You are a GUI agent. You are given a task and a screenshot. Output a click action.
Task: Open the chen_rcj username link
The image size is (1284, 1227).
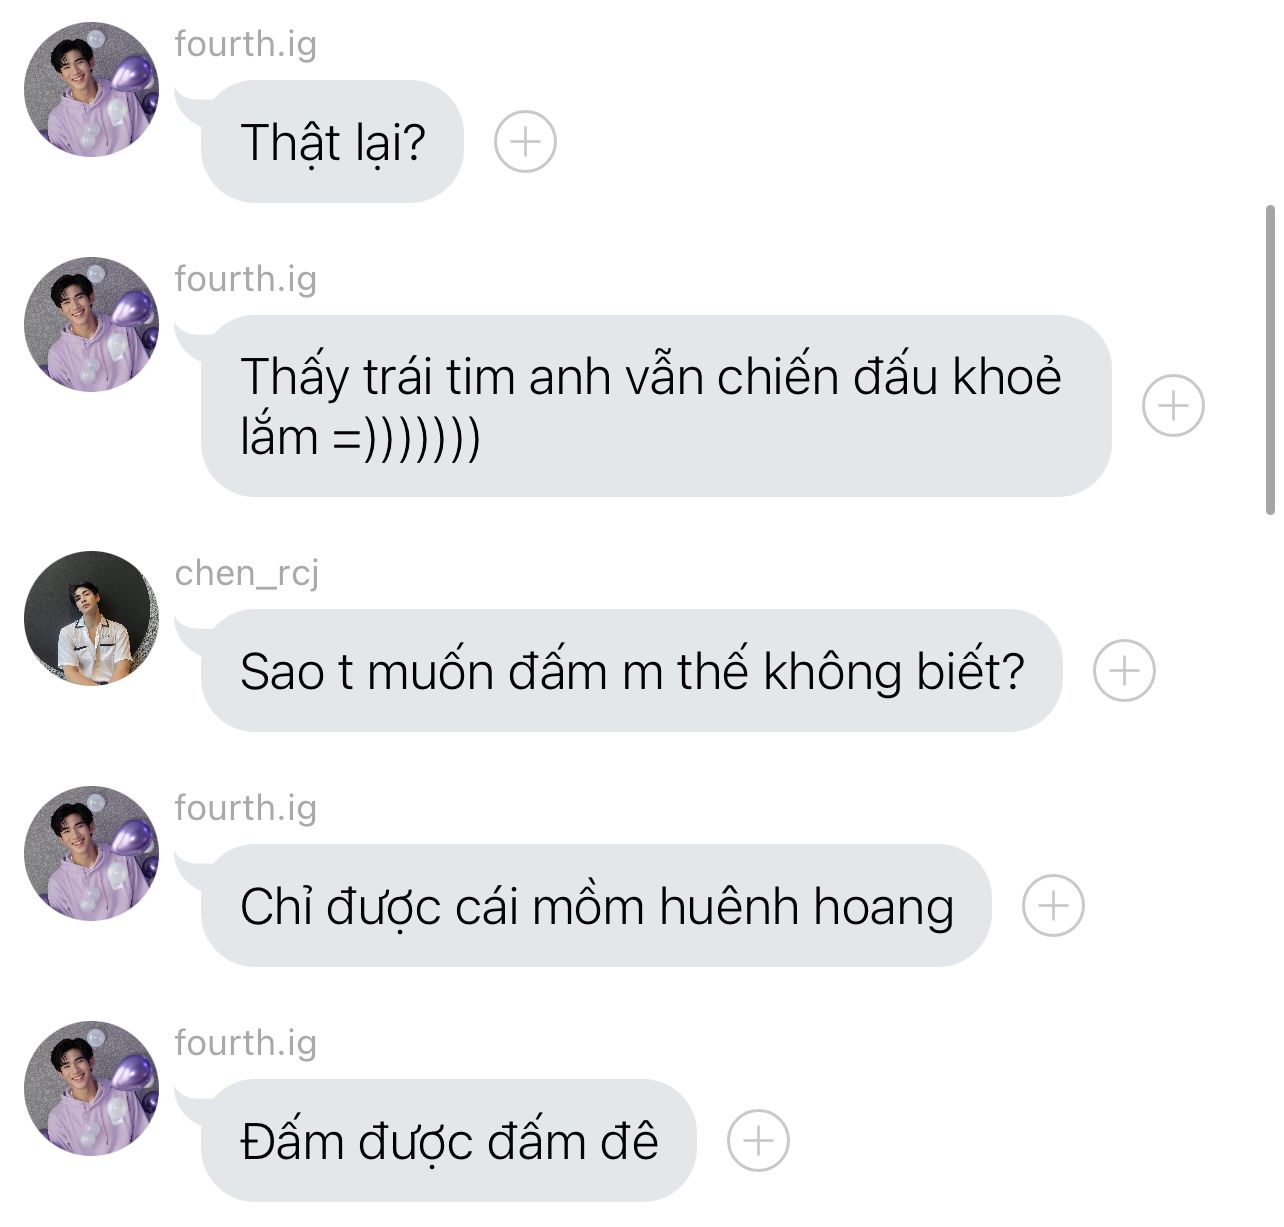click(x=247, y=573)
